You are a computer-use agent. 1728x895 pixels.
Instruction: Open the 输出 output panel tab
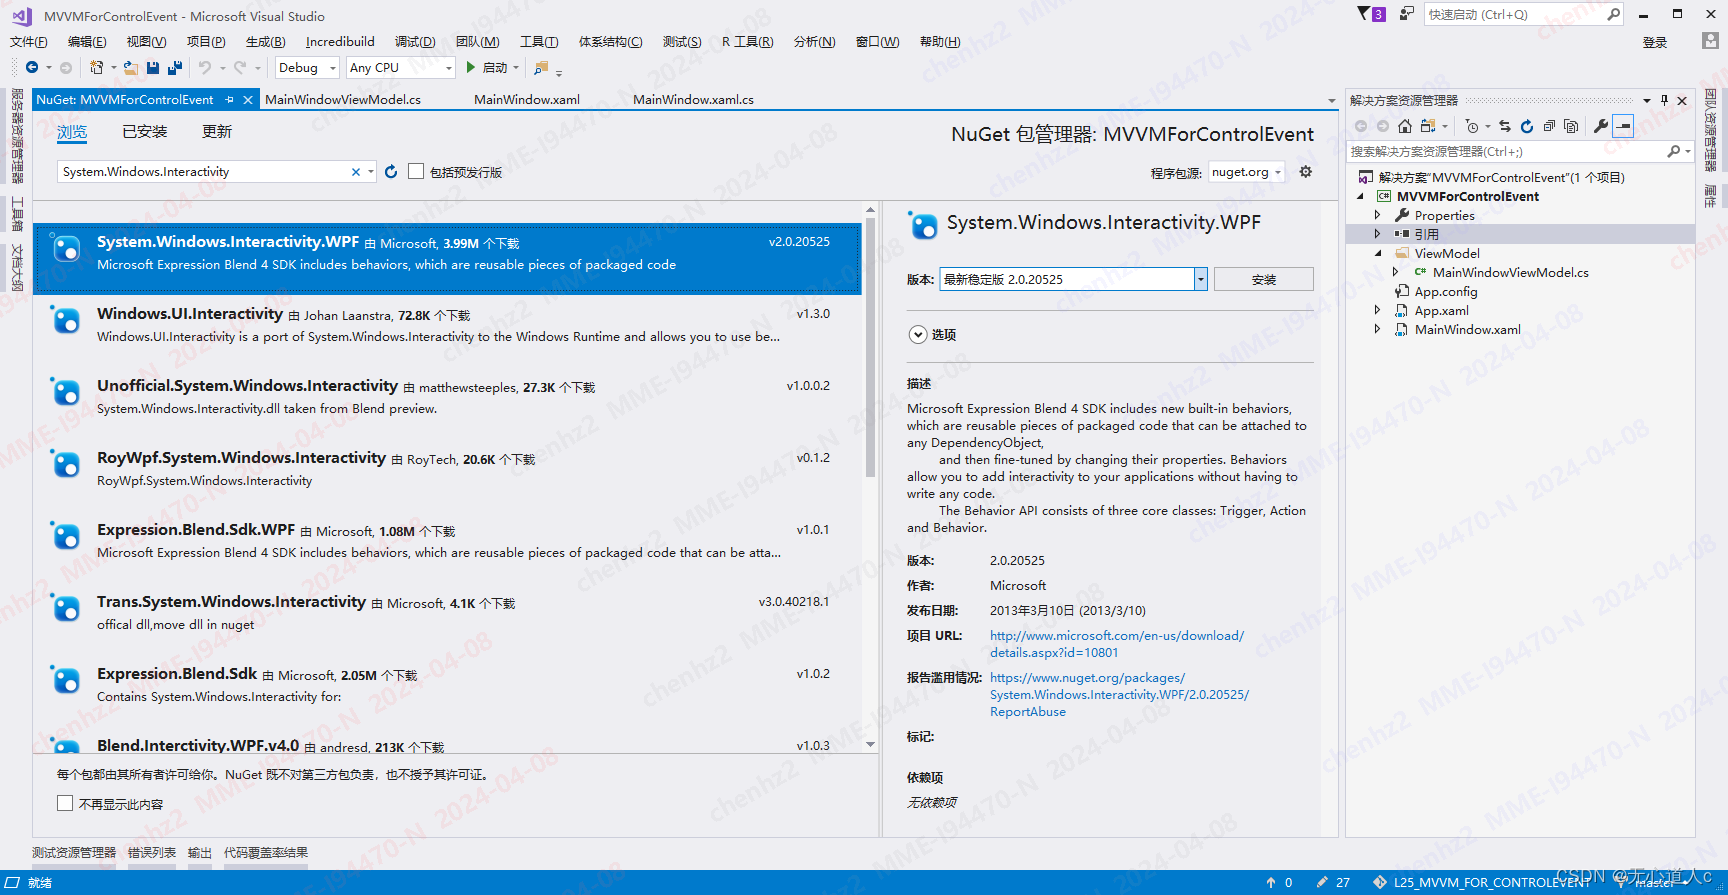point(200,853)
